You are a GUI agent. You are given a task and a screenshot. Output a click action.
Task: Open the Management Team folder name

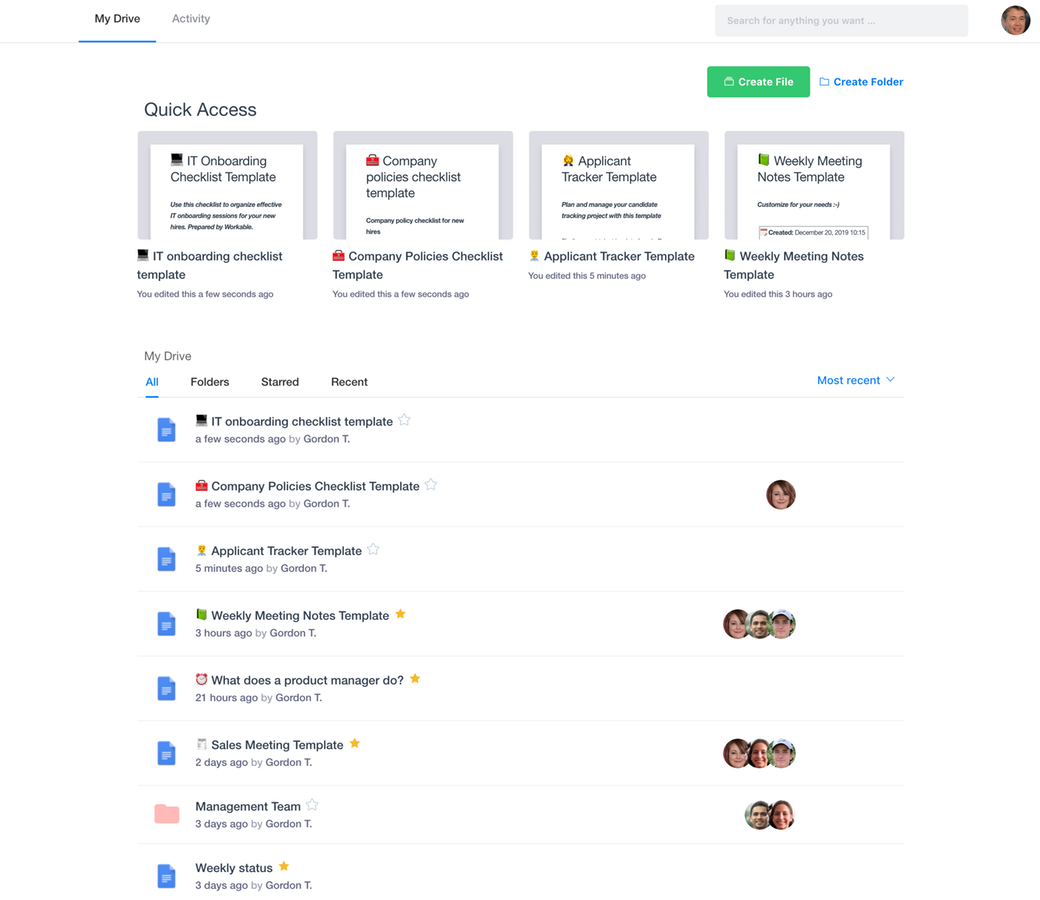point(248,806)
